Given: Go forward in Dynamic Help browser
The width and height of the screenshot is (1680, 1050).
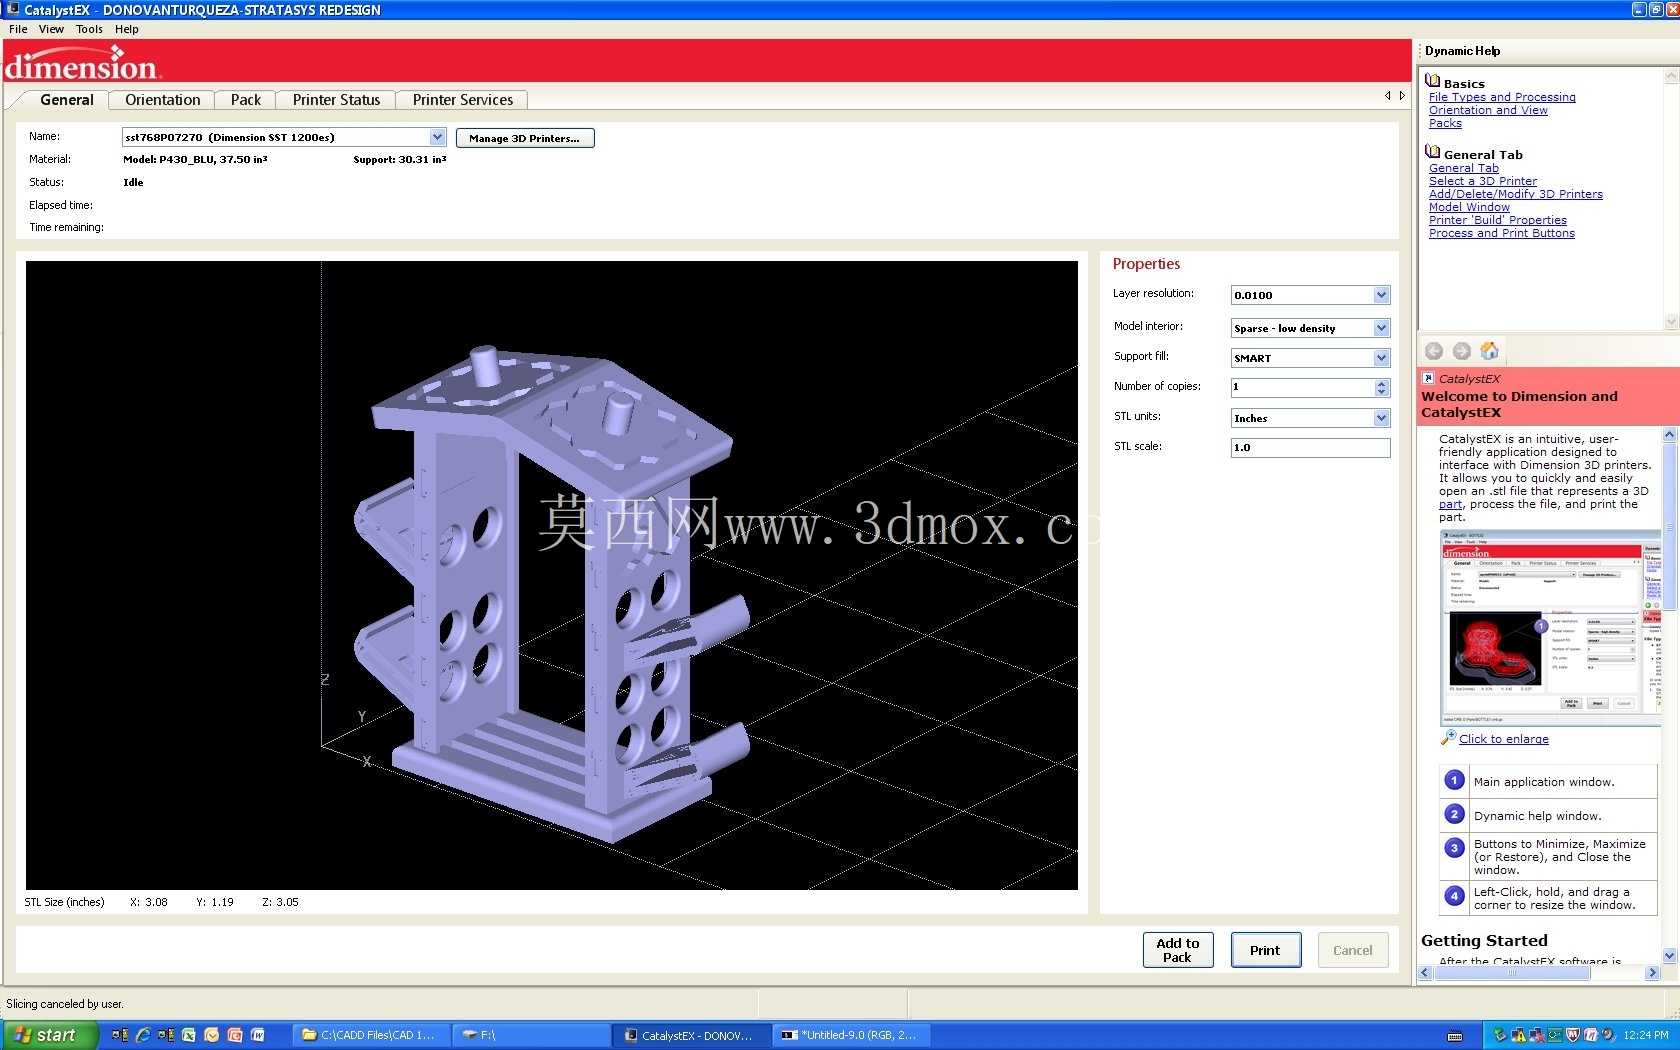Looking at the screenshot, I should pos(1462,351).
